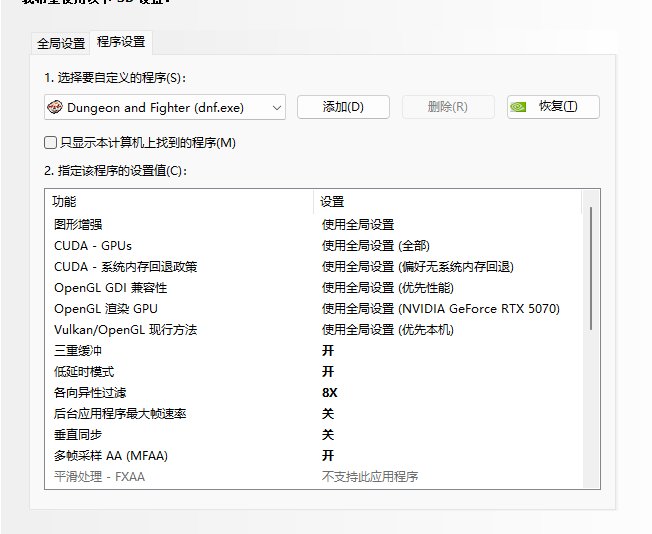Screen dimensions: 652x534
Task: Click the 恢复(T) button
Action: [553, 107]
